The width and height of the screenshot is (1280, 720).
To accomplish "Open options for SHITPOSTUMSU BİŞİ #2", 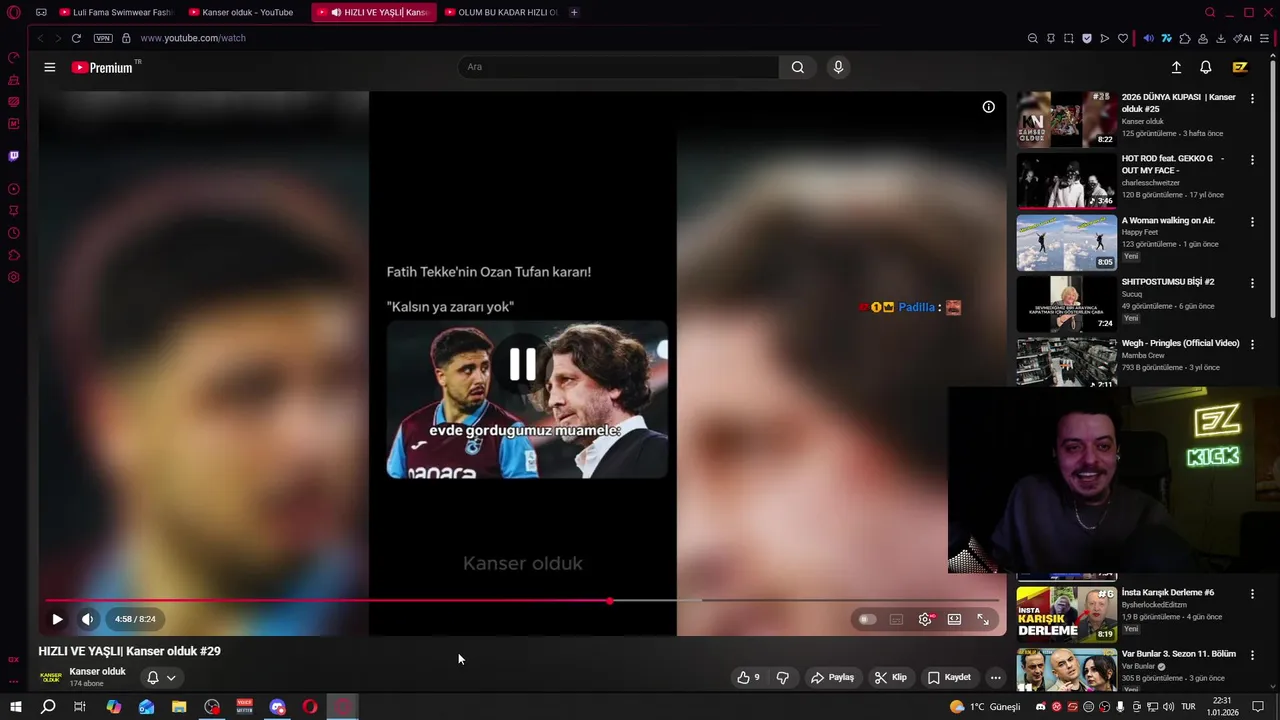I will [1252, 283].
